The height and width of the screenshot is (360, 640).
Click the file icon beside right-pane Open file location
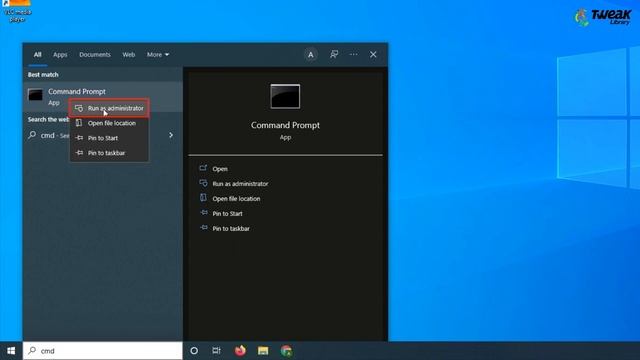203,198
